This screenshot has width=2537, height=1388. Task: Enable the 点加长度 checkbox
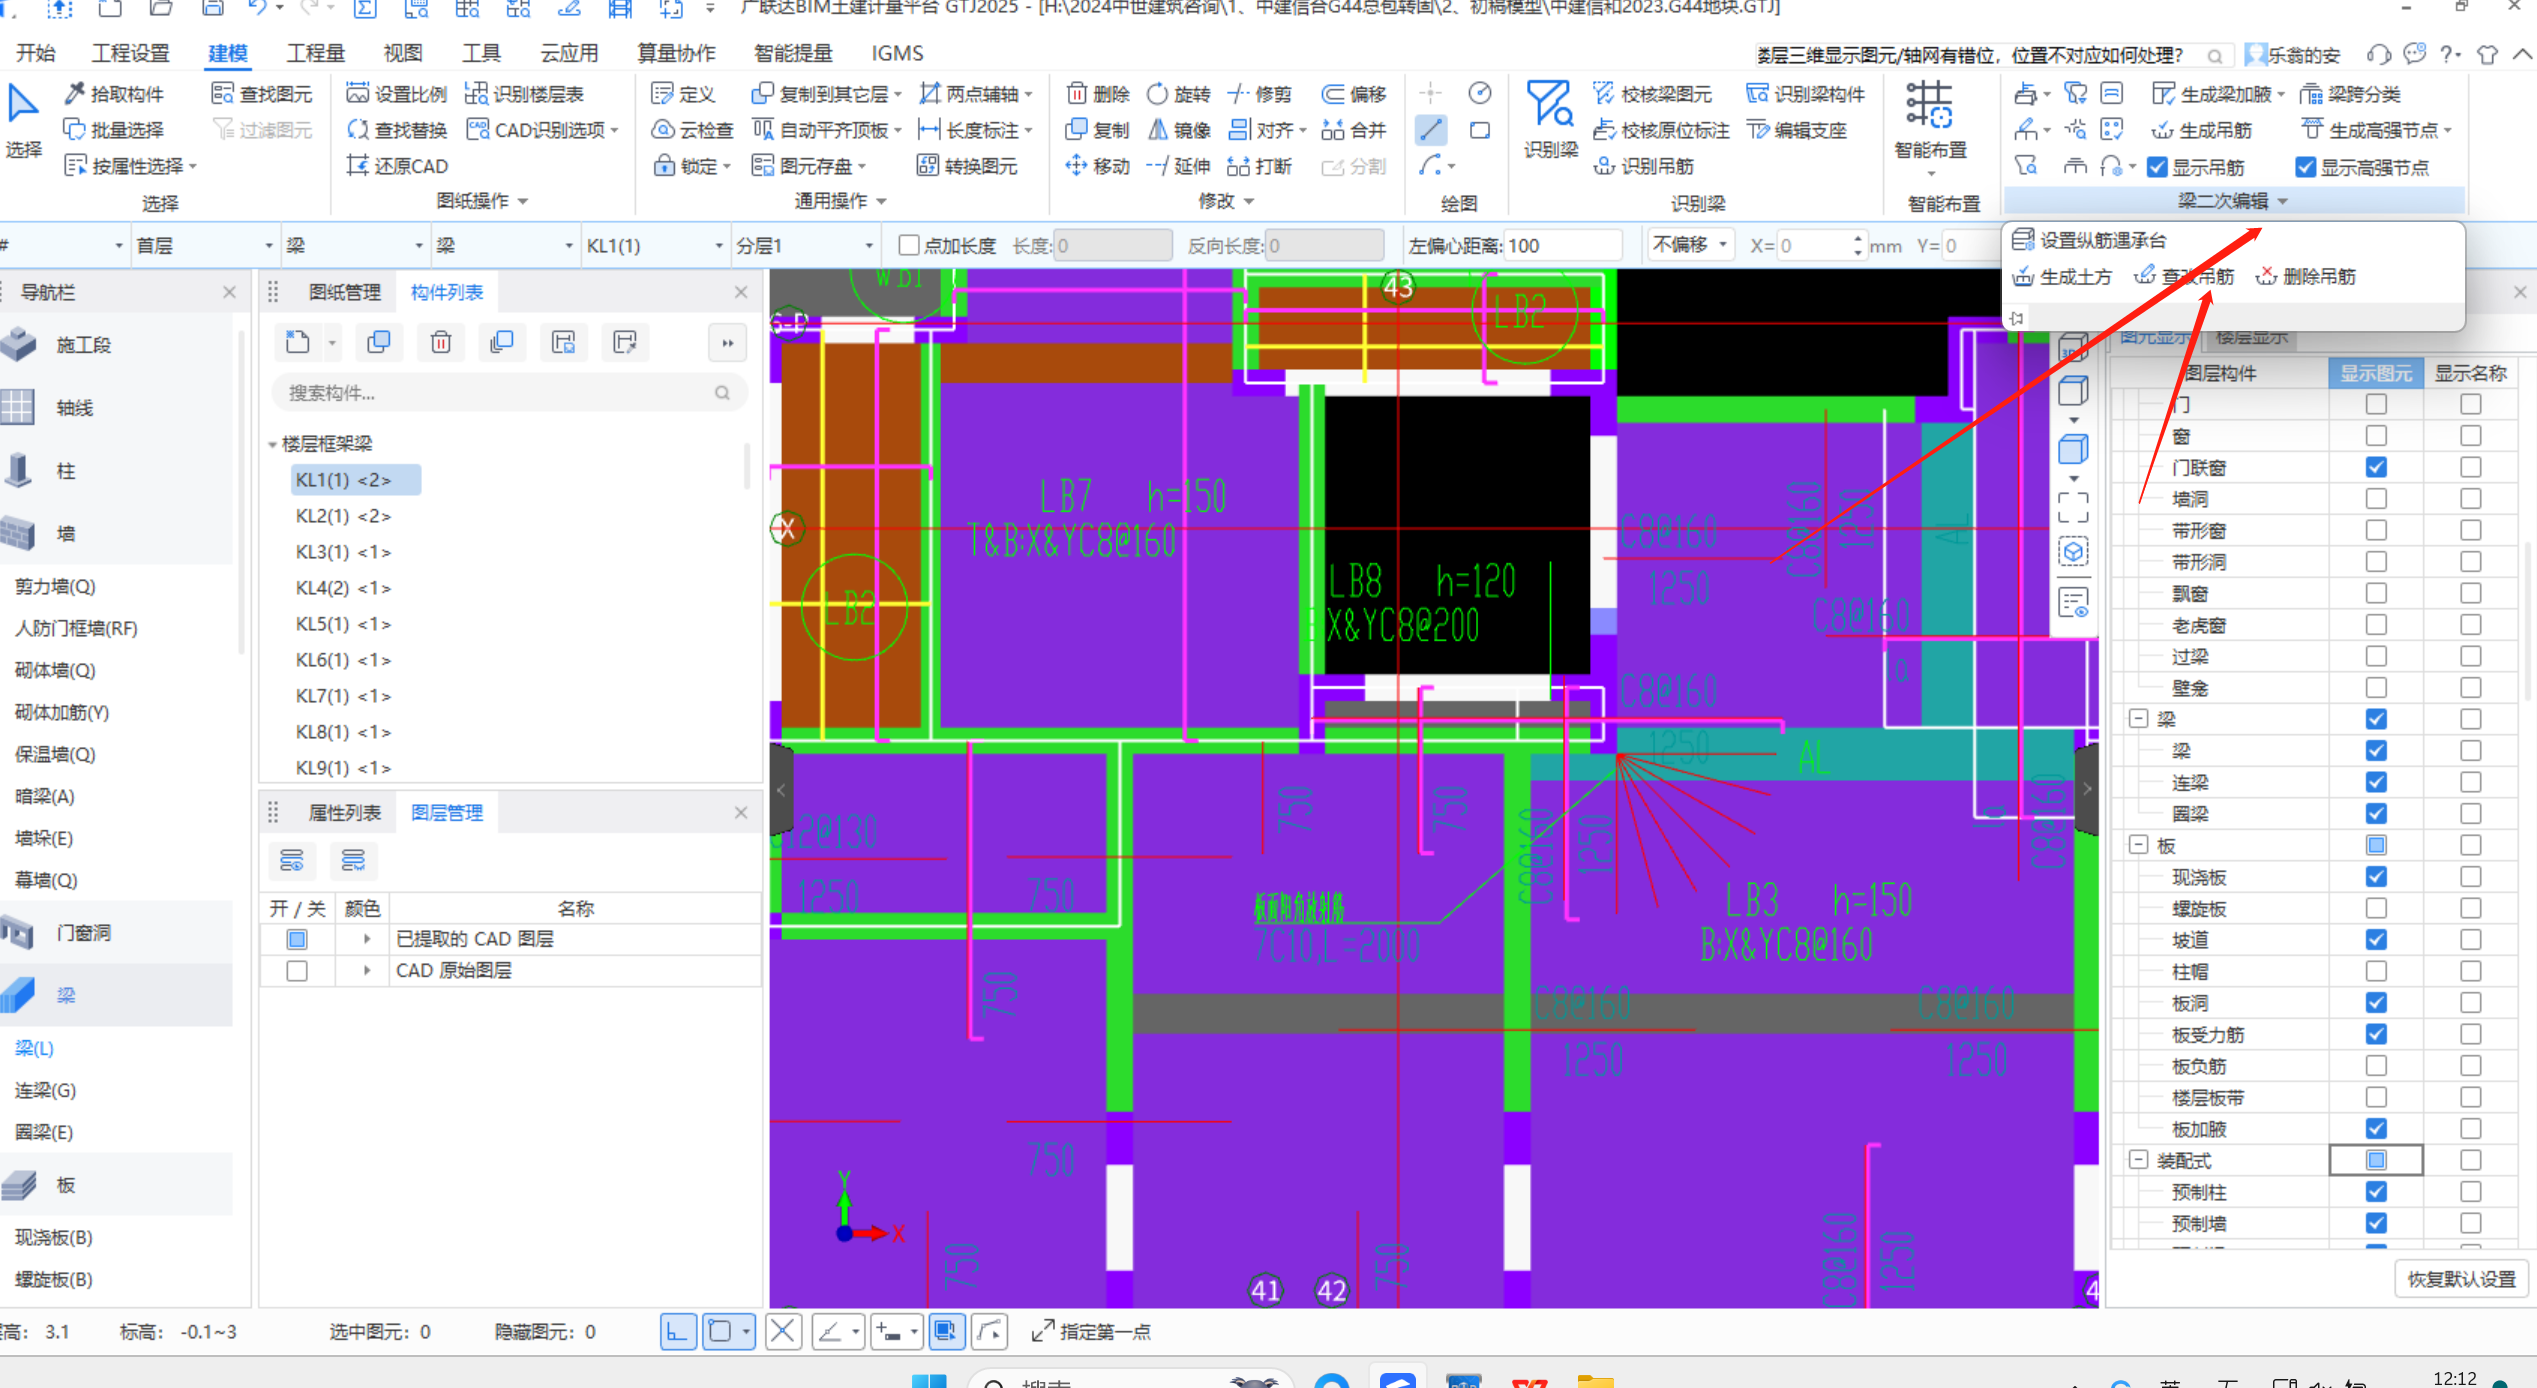(908, 245)
